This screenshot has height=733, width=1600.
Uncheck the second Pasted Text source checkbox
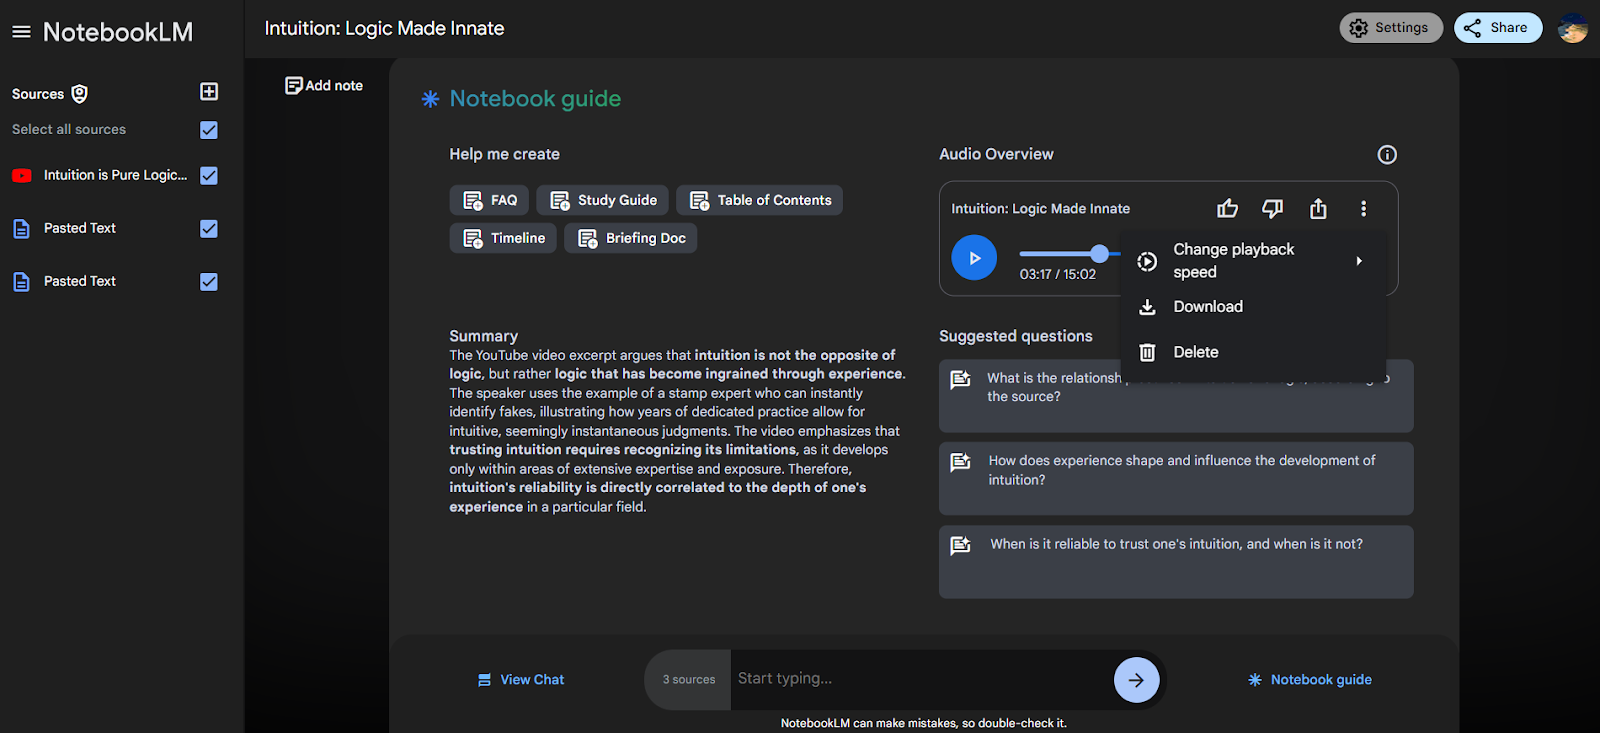coord(209,282)
